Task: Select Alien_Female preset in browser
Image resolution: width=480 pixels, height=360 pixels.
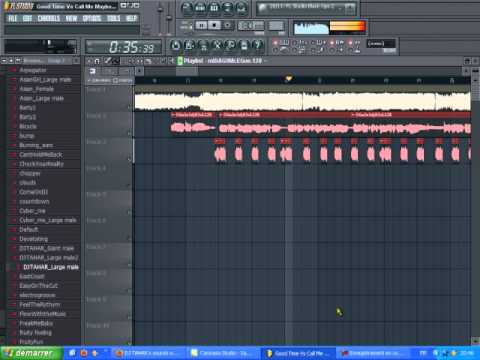Action: pos(36,89)
